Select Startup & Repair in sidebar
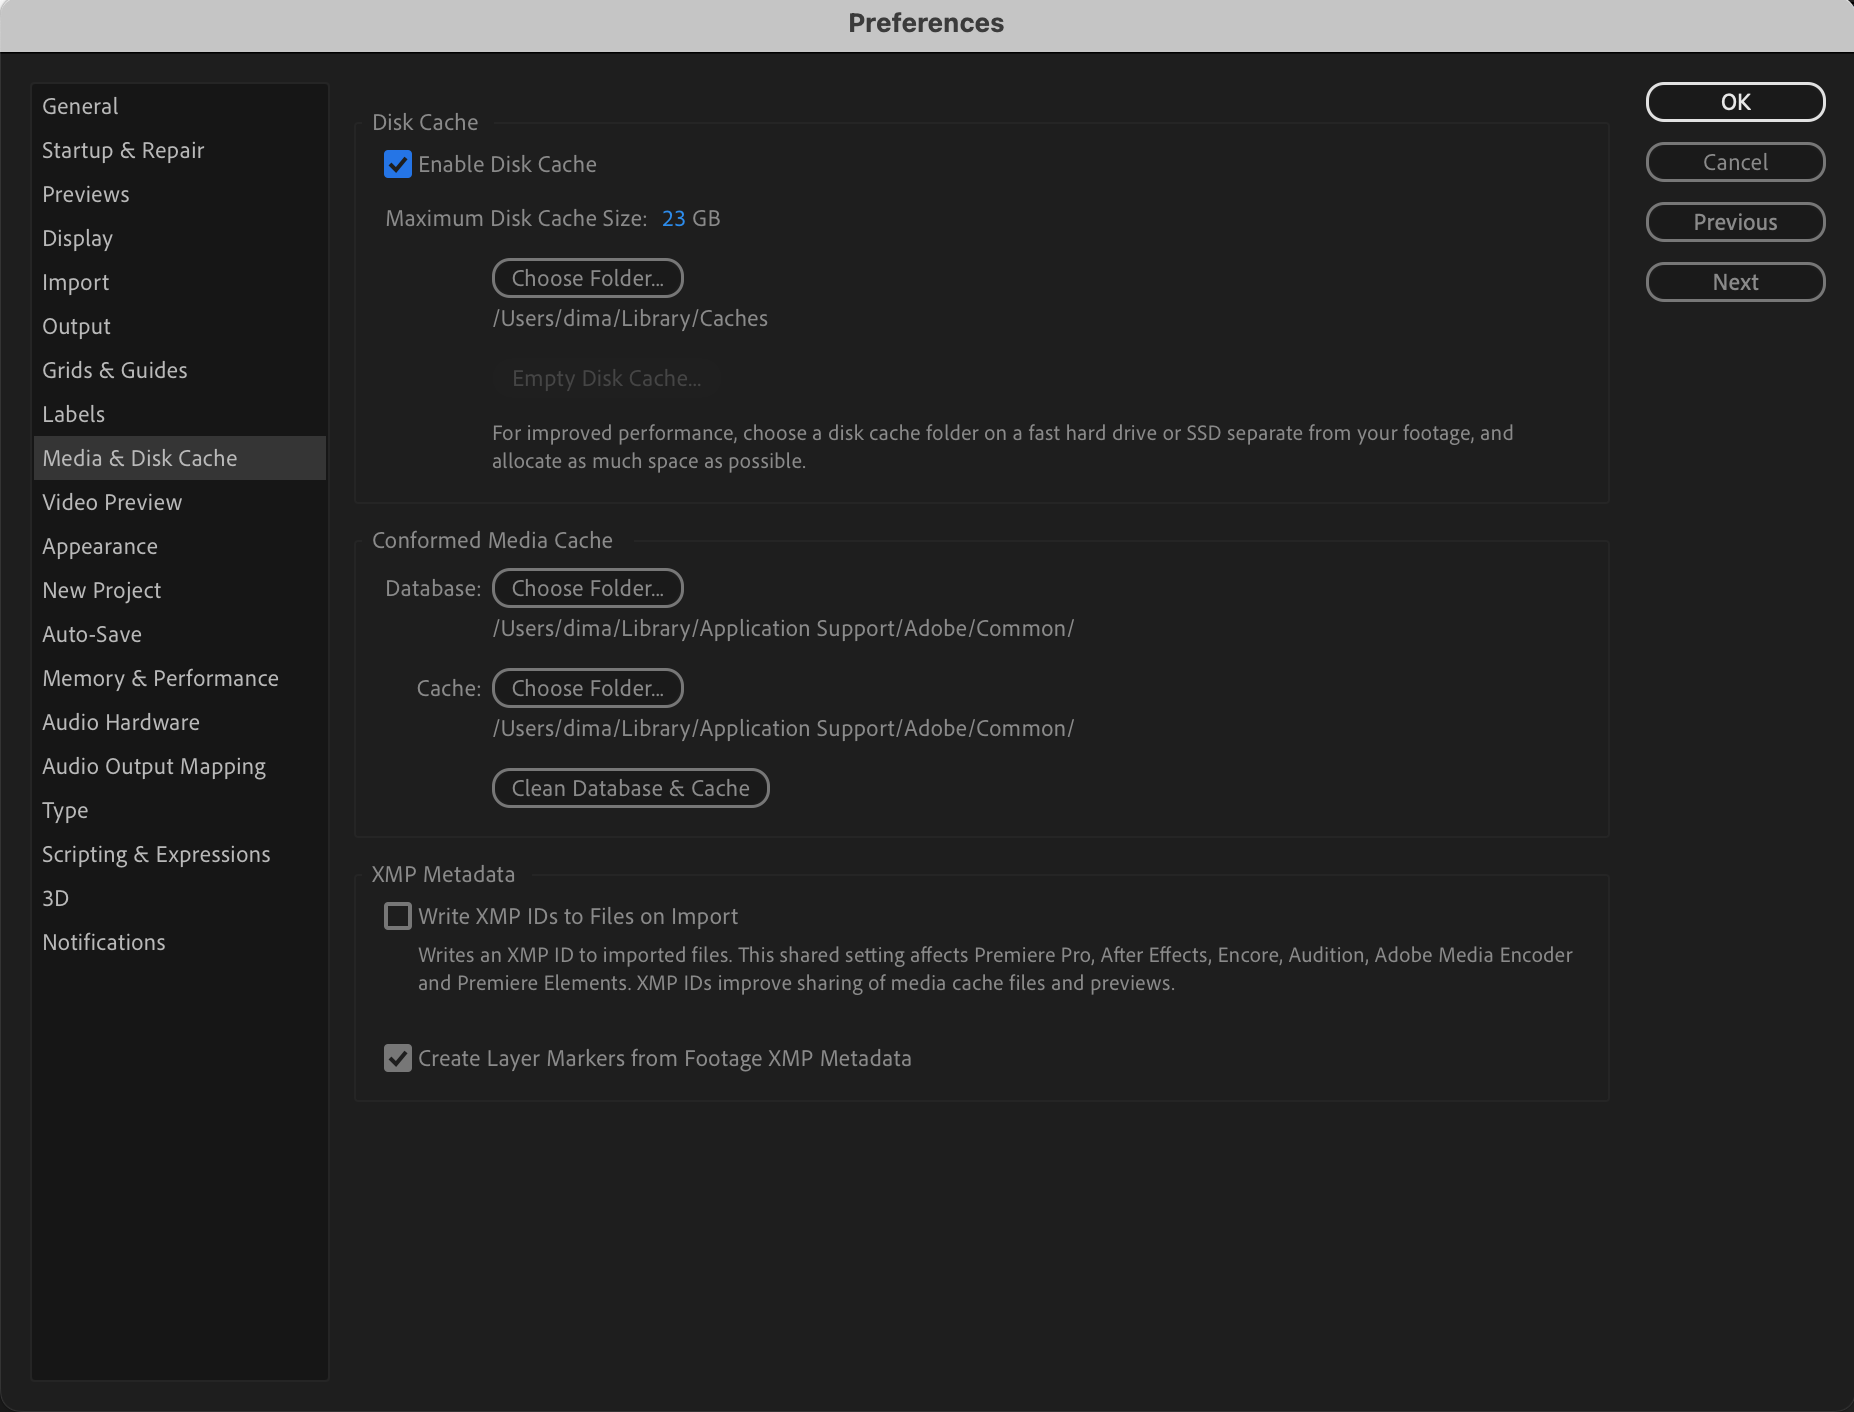The image size is (1854, 1412). coord(123,150)
